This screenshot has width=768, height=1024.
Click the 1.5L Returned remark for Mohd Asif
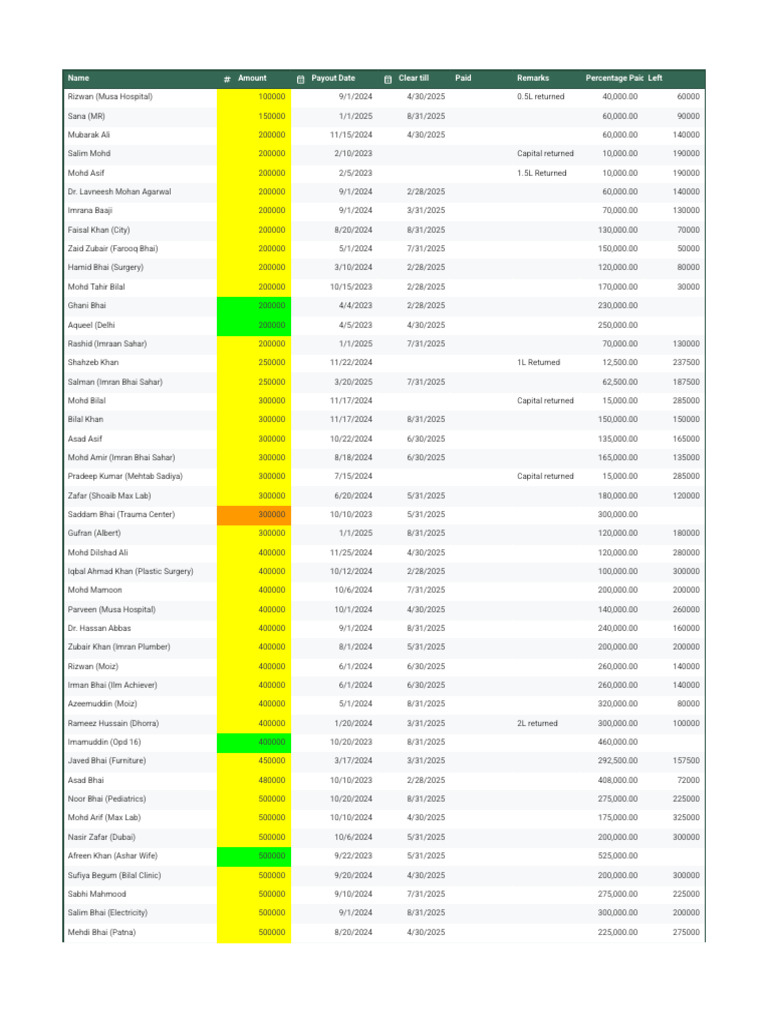(x=541, y=173)
